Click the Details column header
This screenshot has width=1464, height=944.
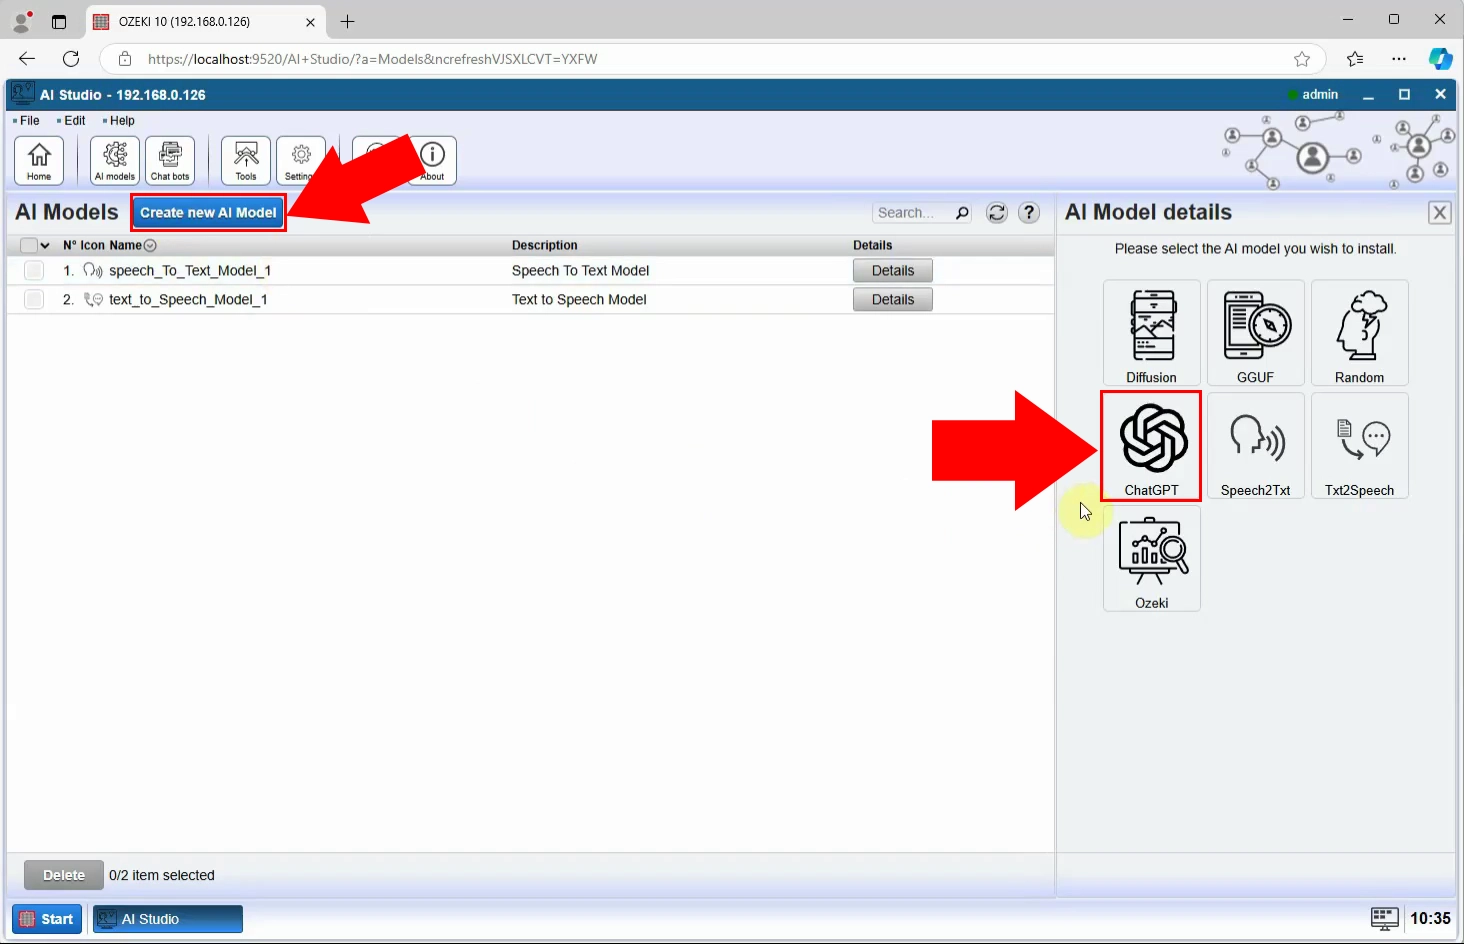[873, 245]
